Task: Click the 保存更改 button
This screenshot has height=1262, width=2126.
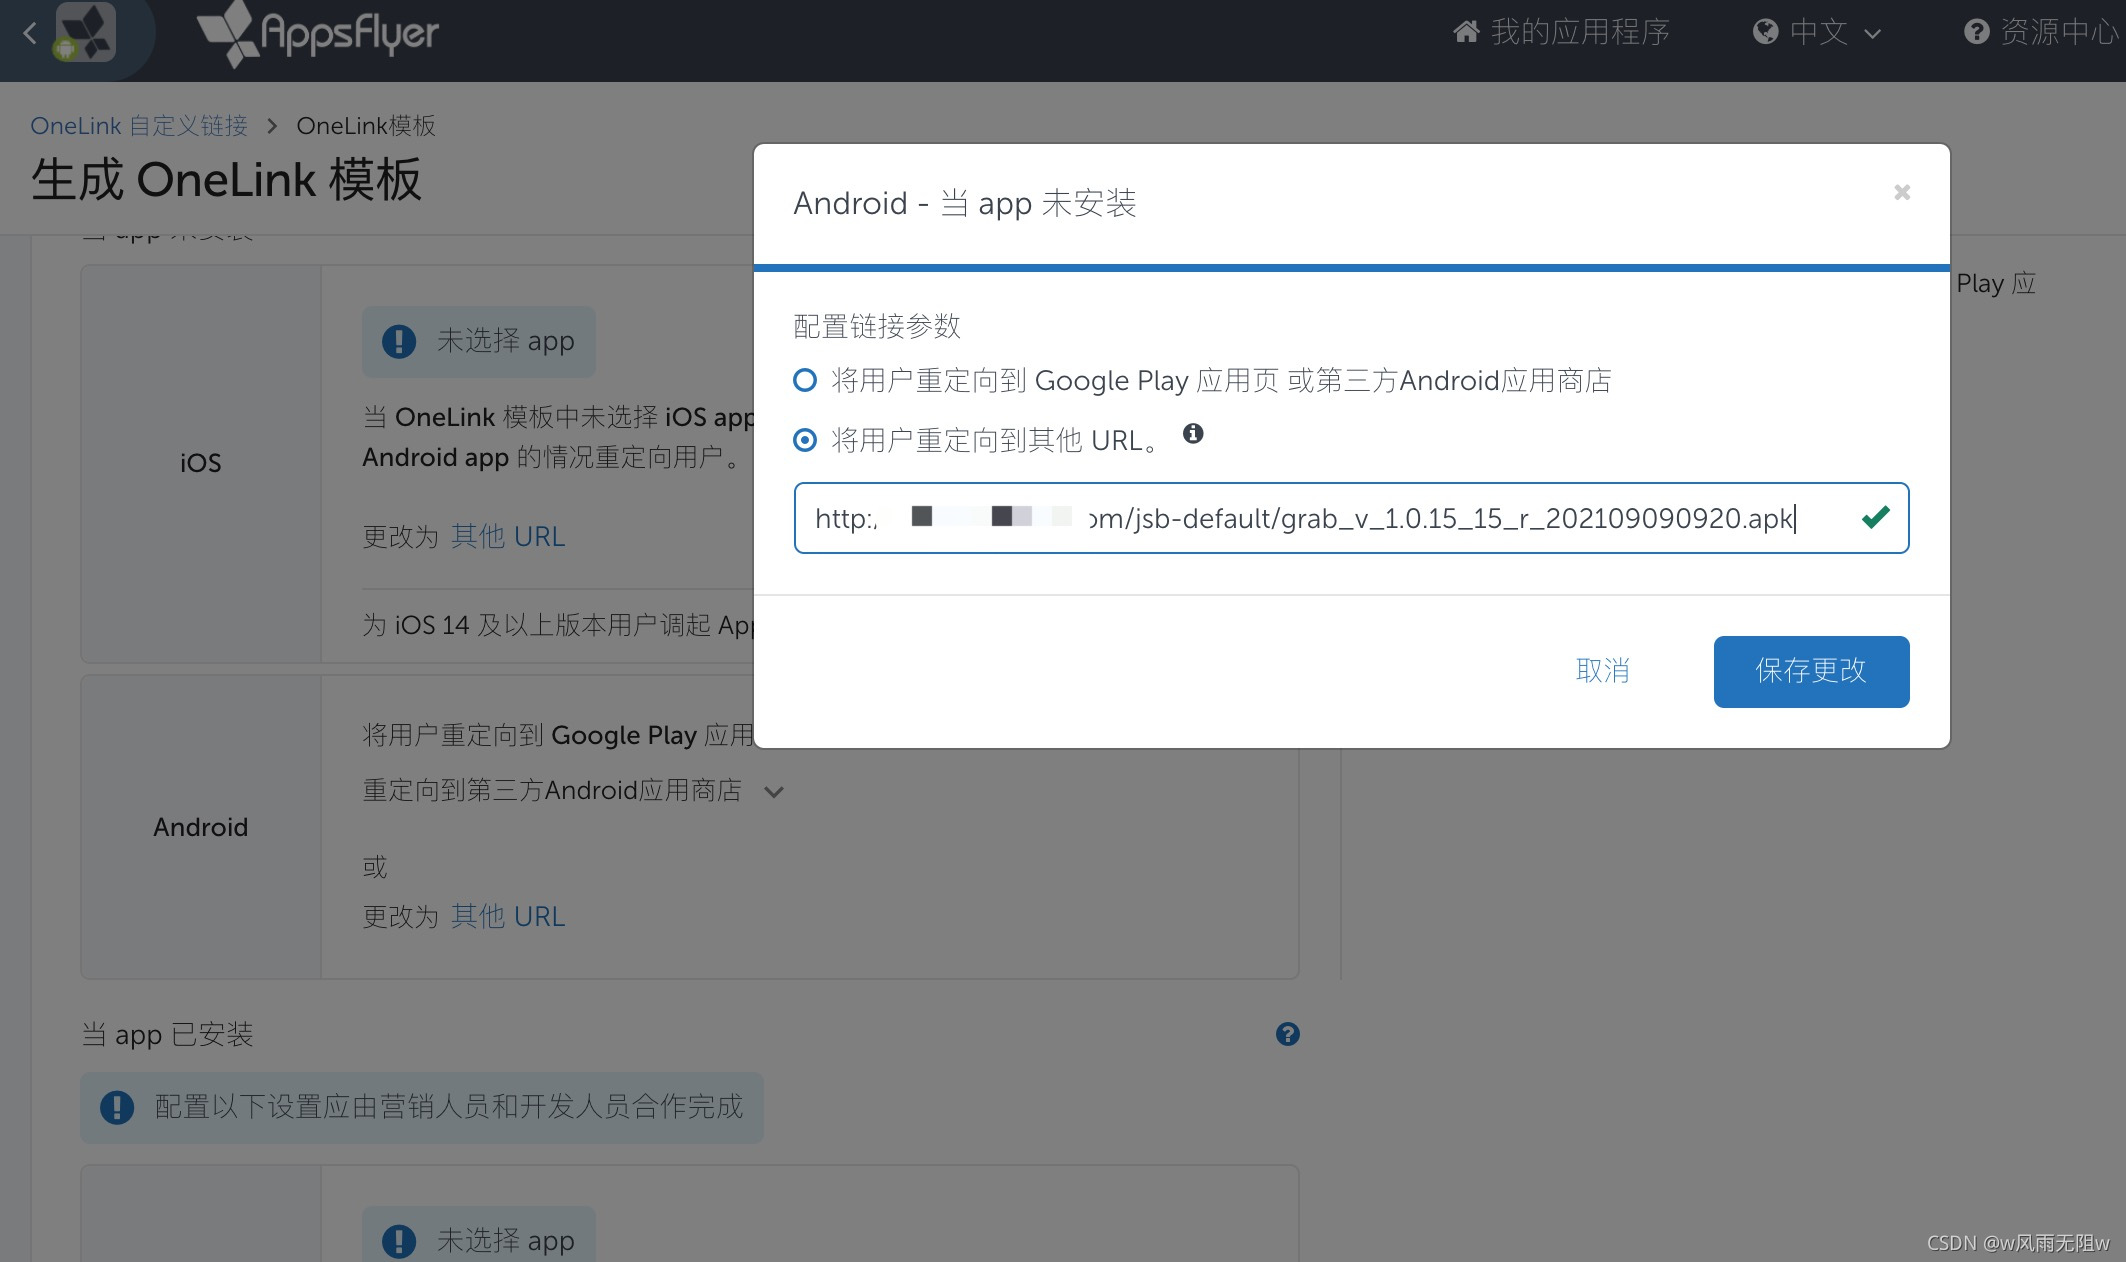Action: click(x=1811, y=671)
